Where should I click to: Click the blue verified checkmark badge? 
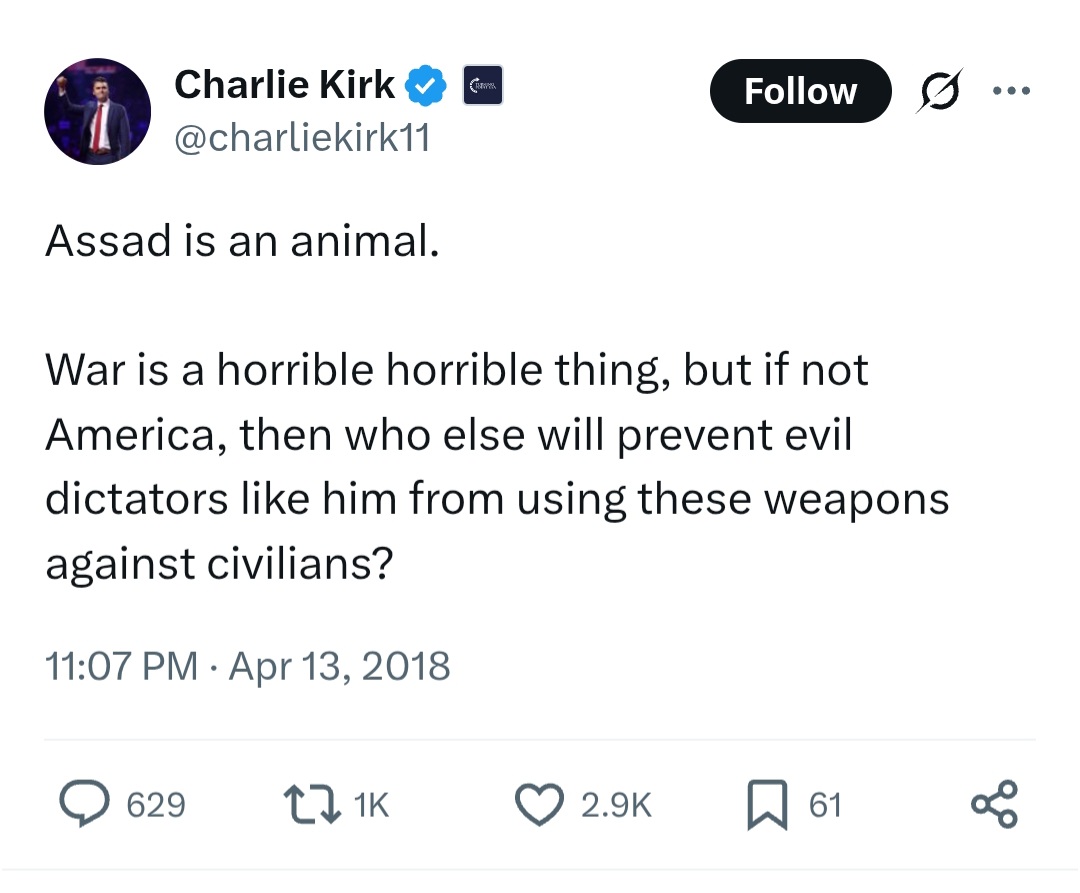pyautogui.click(x=425, y=85)
